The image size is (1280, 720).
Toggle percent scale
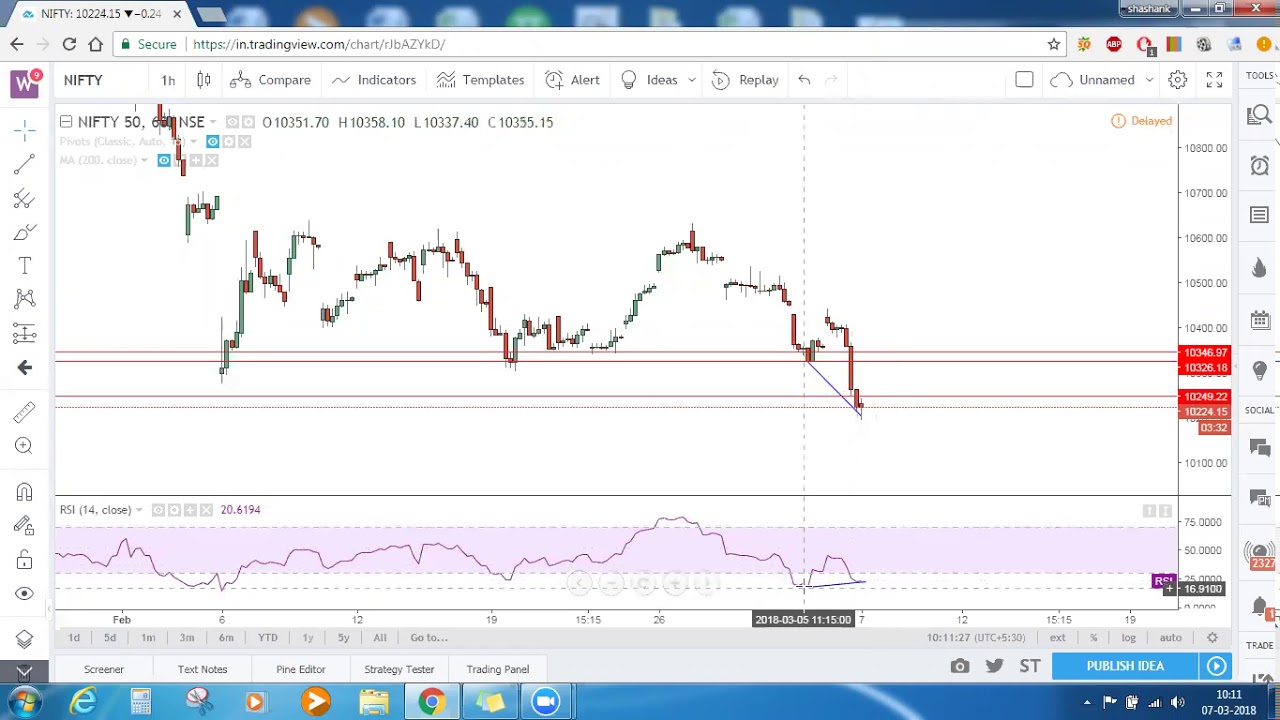tap(1094, 638)
